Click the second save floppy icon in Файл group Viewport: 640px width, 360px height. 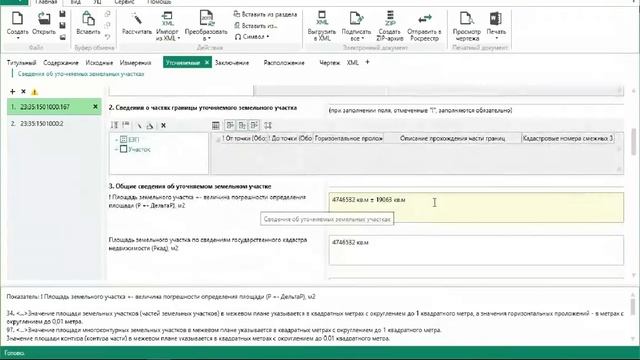[62, 25]
